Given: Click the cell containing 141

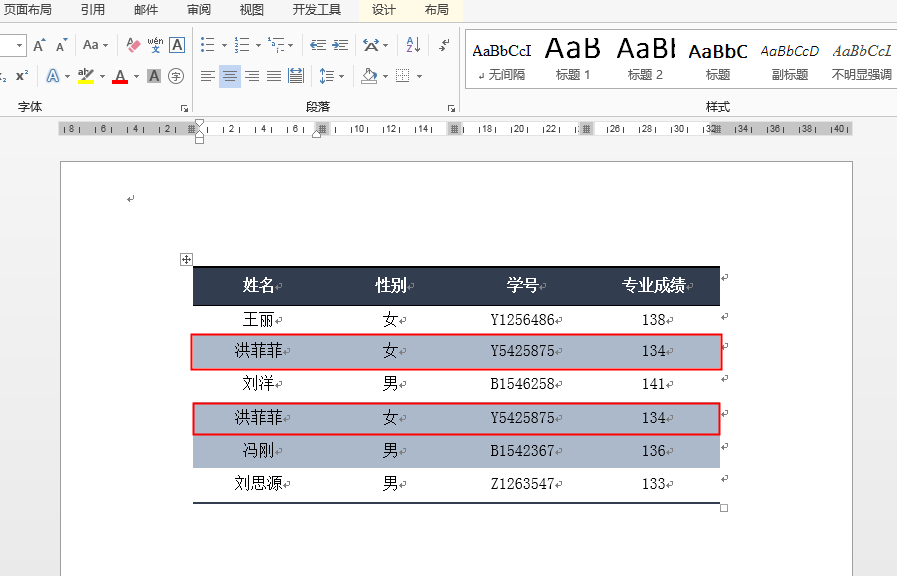Looking at the screenshot, I should [654, 384].
